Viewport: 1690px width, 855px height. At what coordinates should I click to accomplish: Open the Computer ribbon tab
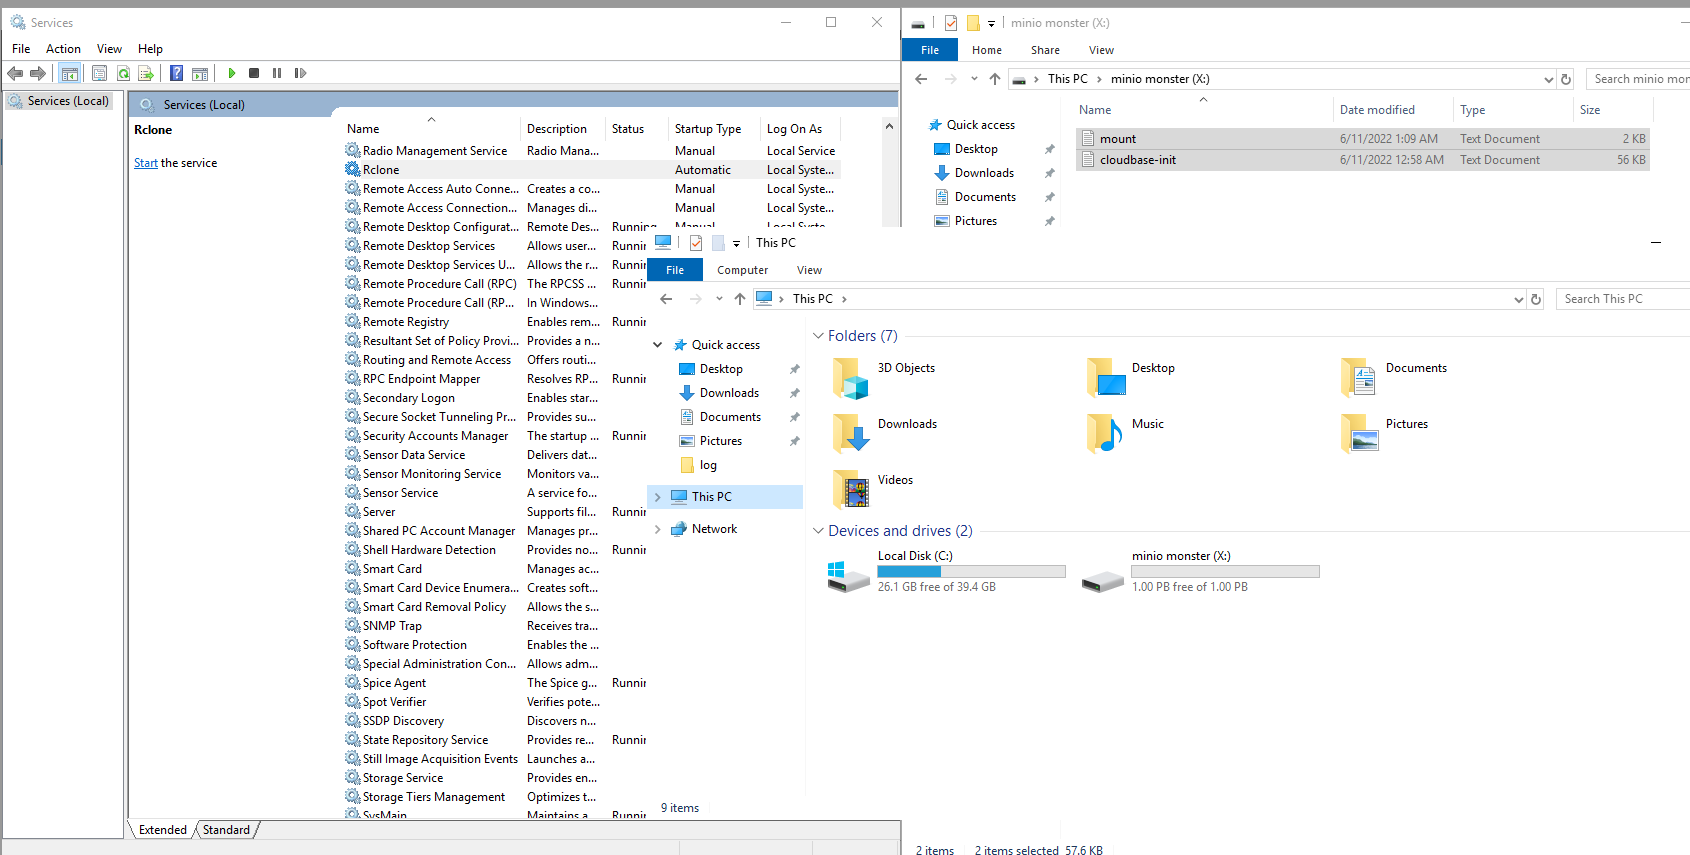[742, 270]
